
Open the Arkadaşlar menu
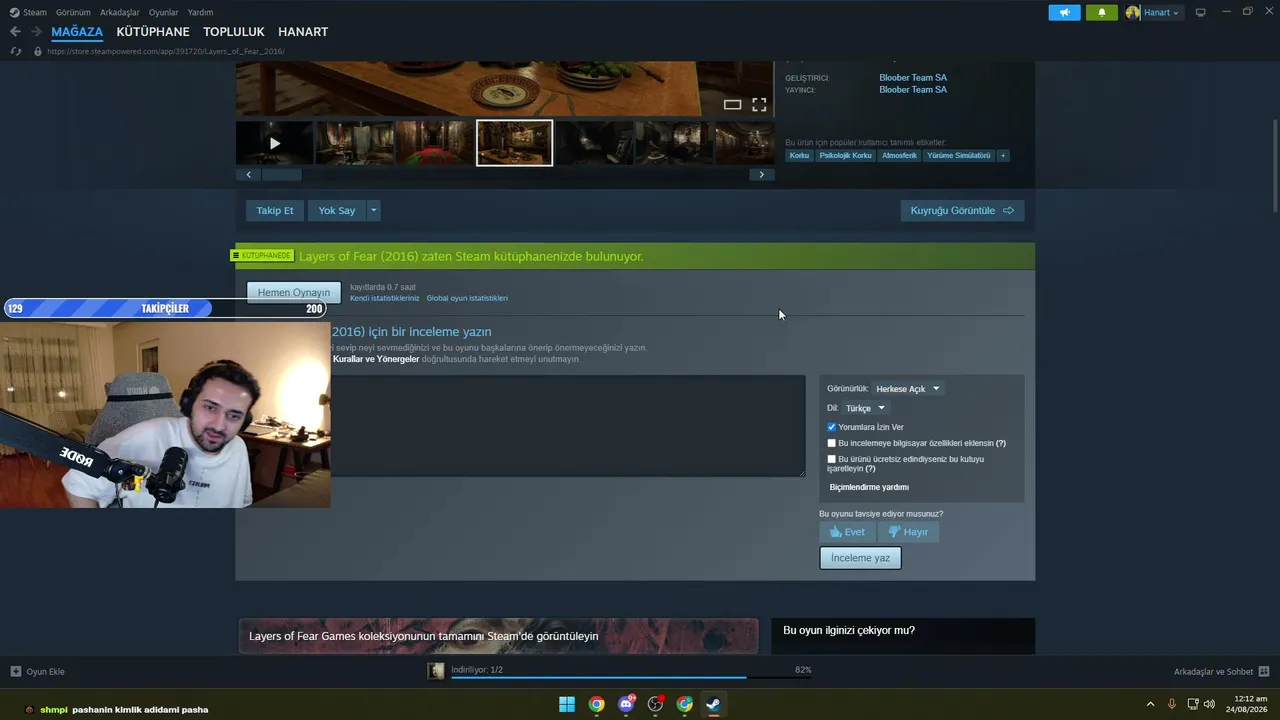[120, 12]
